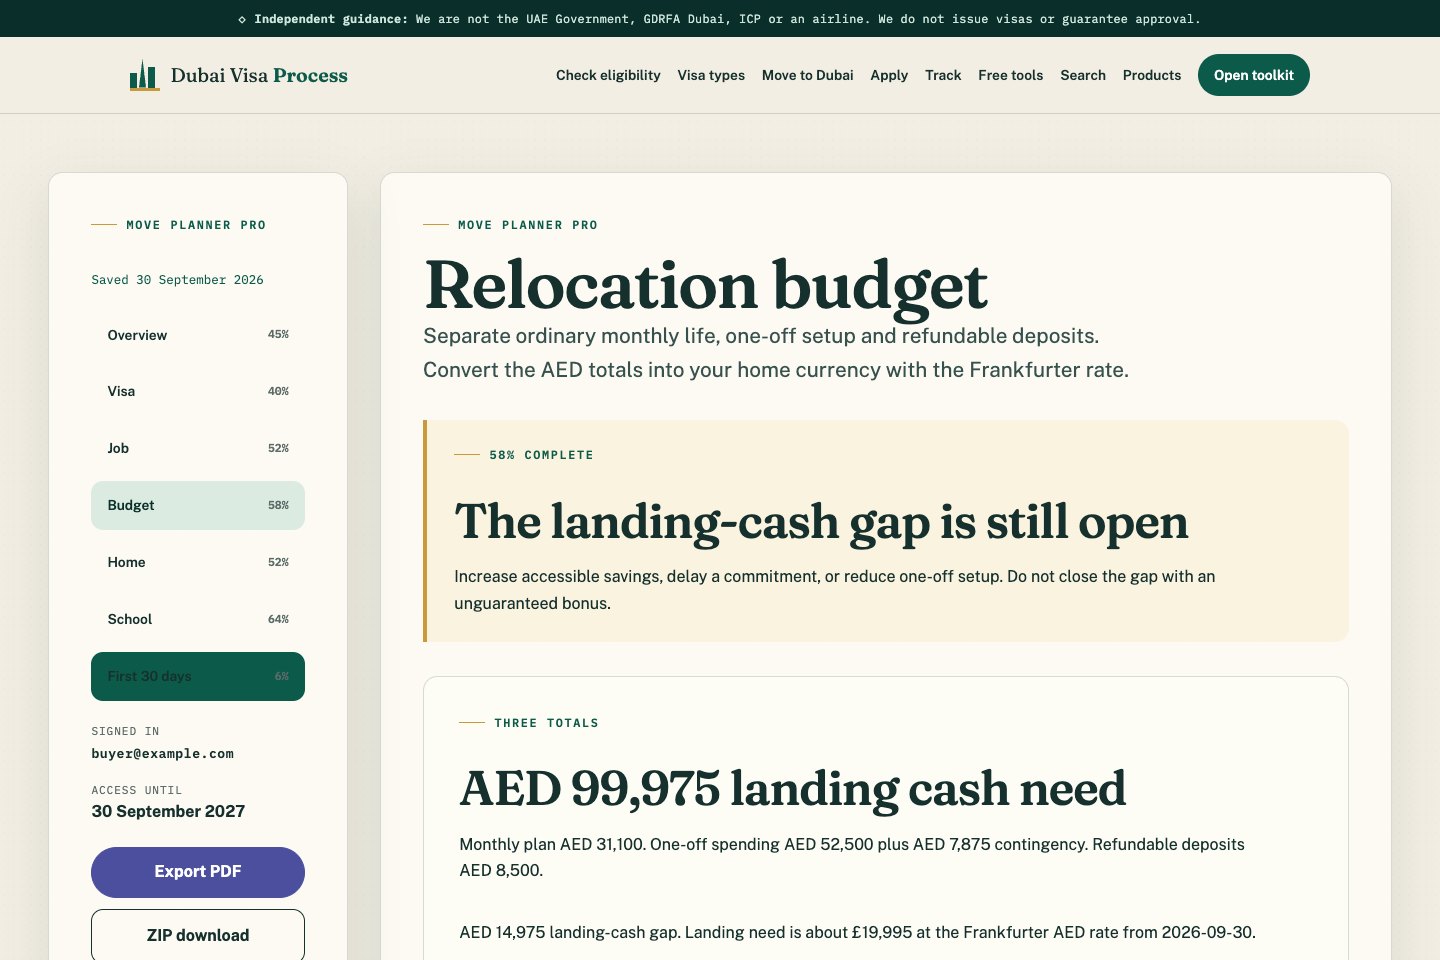Open Check eligibility in the top navigation
The width and height of the screenshot is (1440, 960).
(608, 75)
